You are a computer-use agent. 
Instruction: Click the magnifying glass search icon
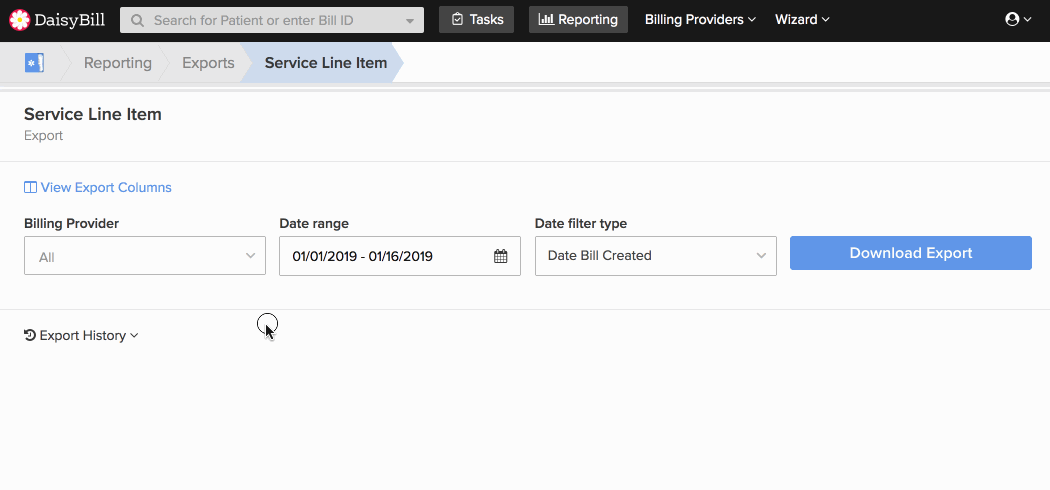tap(137, 20)
